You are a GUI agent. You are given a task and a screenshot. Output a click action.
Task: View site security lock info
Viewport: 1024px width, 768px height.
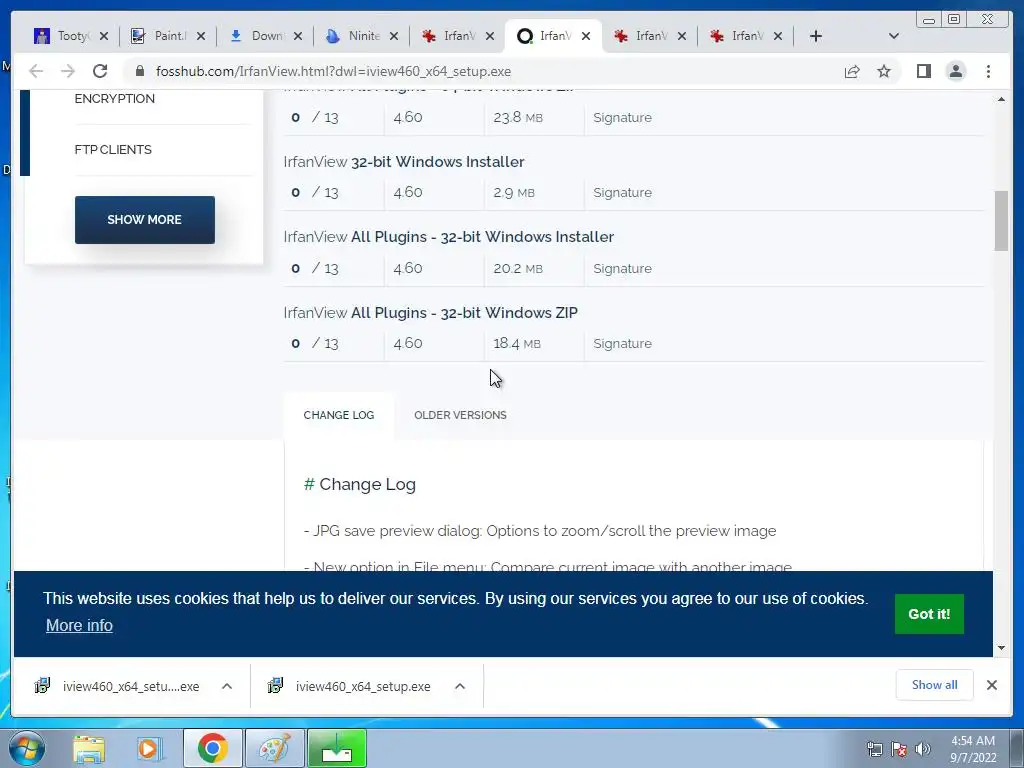pyautogui.click(x=140, y=71)
